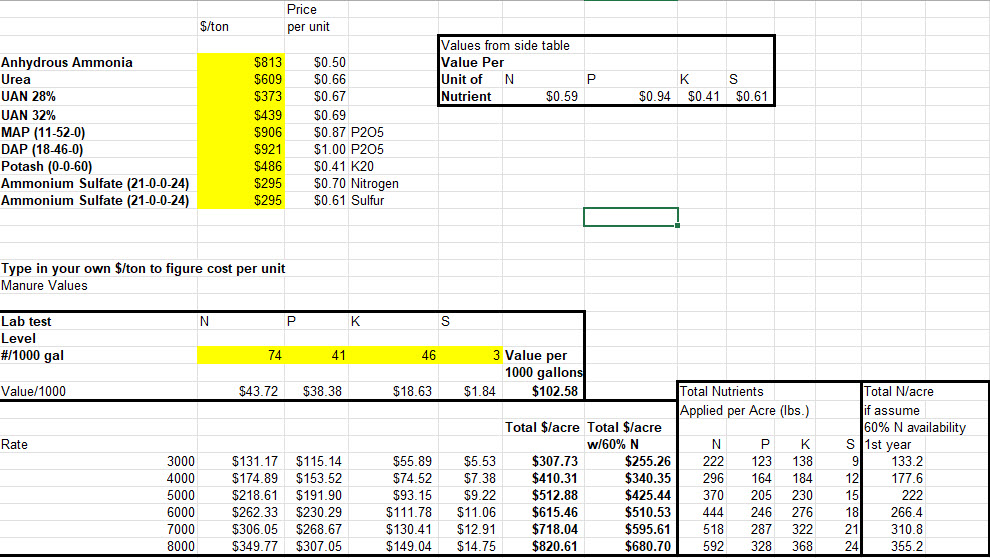Viewport: 990px width, 558px height.
Task: Click the '$/ton' column header
Action: pos(214,27)
